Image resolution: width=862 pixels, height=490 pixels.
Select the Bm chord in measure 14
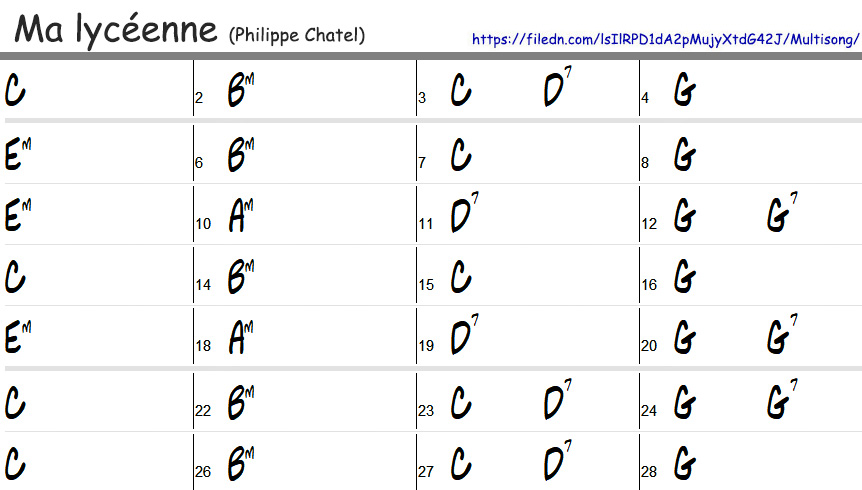(x=241, y=276)
